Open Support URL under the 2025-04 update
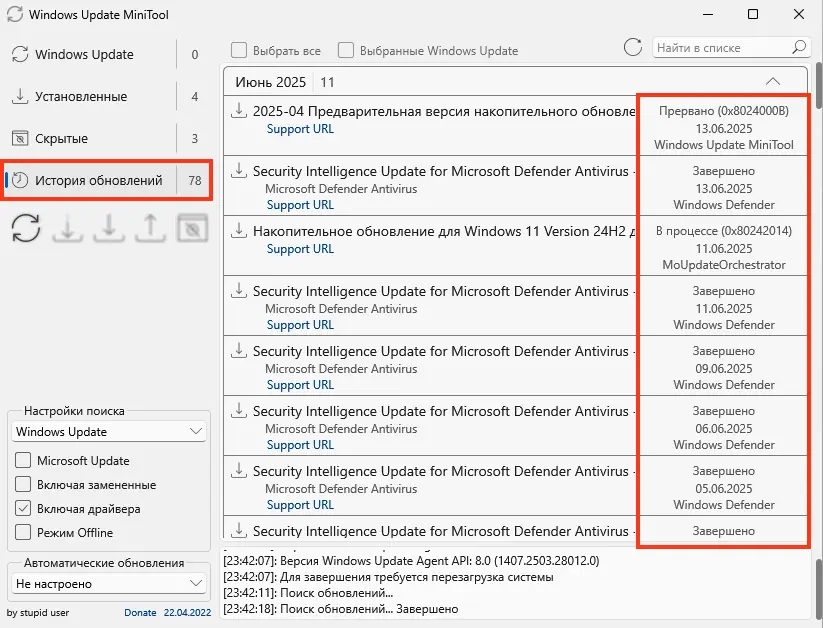The image size is (823, 628). tap(300, 129)
